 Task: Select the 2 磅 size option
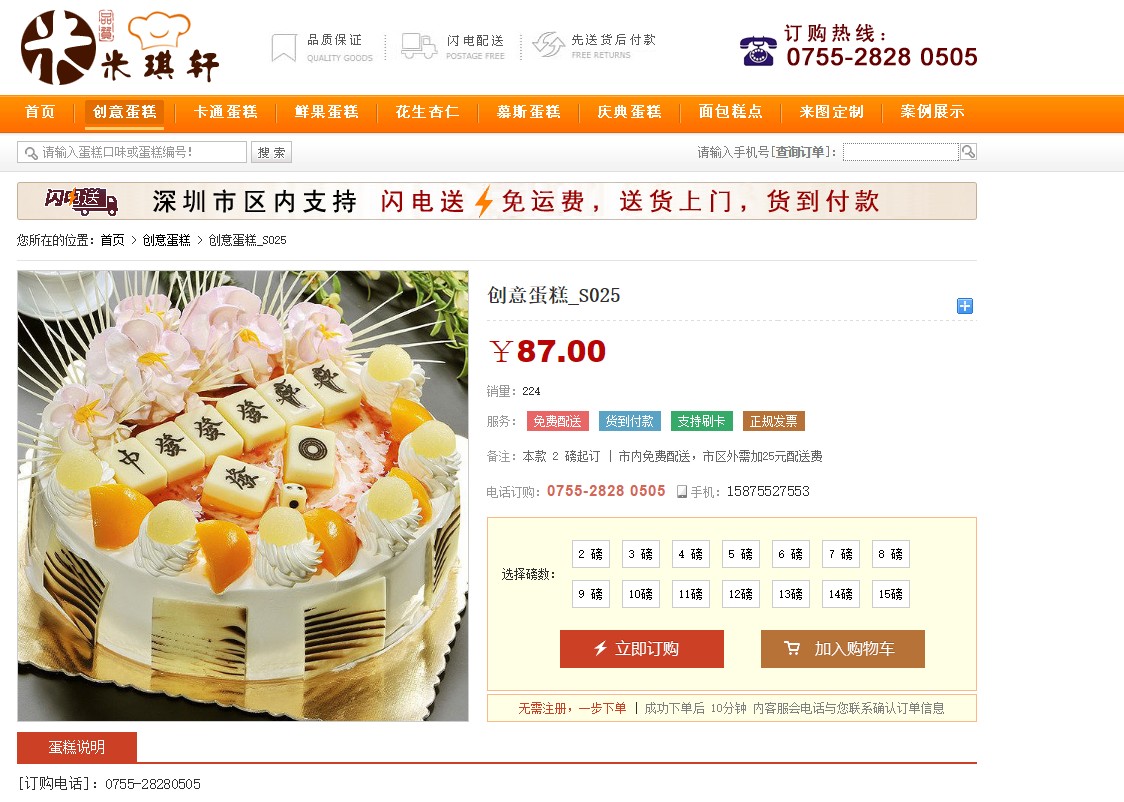click(591, 554)
